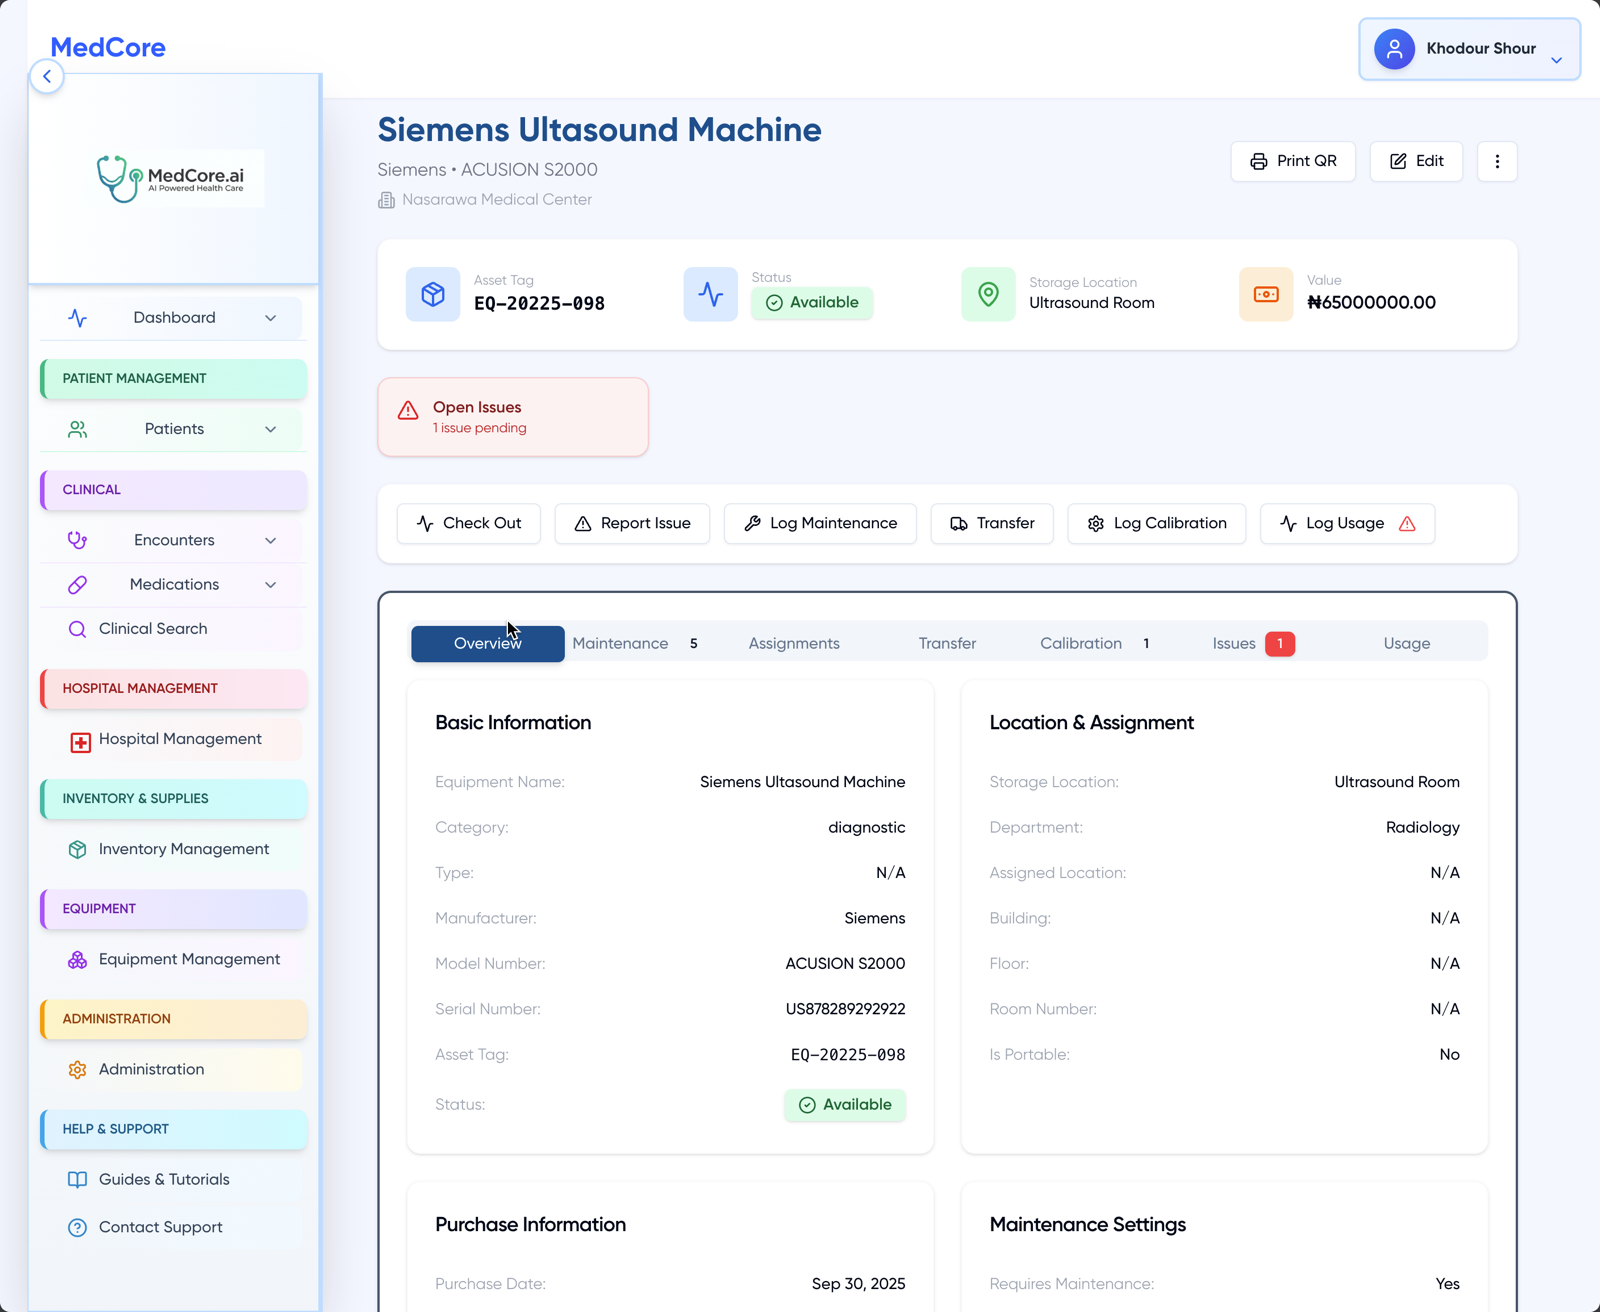The image size is (1600, 1312).
Task: Open the Khodour Shour account dropdown
Action: click(x=1556, y=60)
